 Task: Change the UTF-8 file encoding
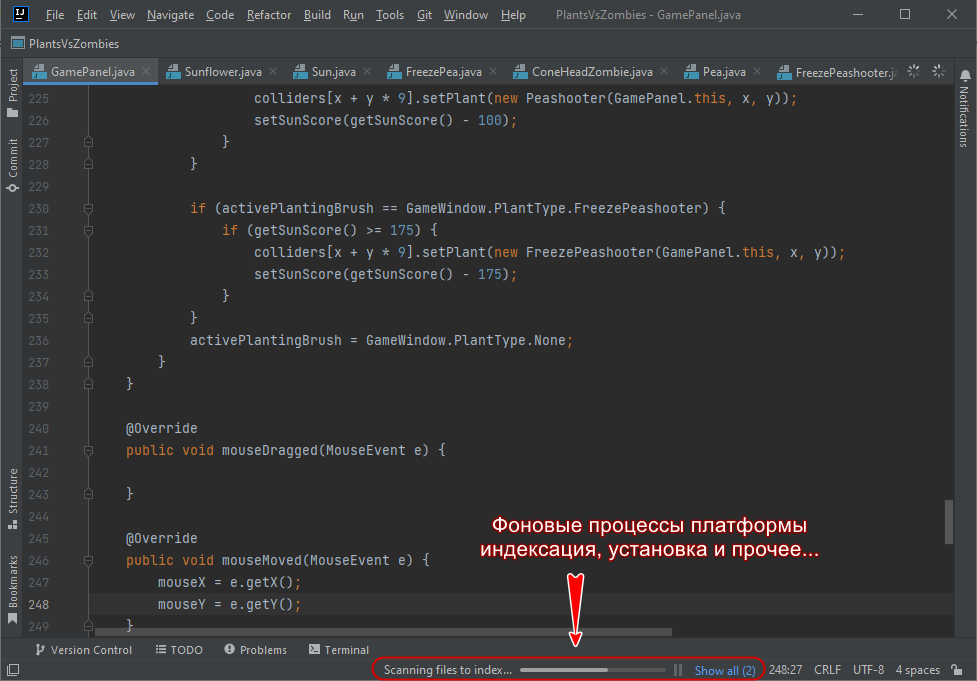point(868,670)
